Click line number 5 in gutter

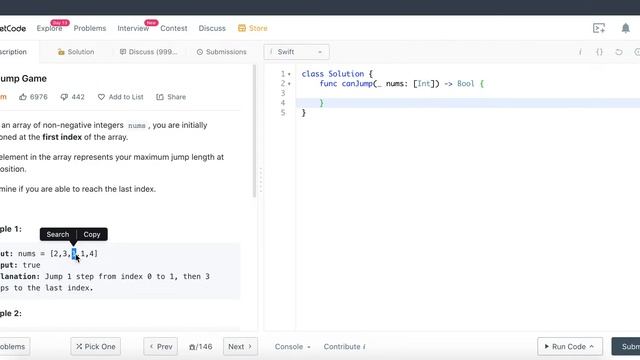283,113
